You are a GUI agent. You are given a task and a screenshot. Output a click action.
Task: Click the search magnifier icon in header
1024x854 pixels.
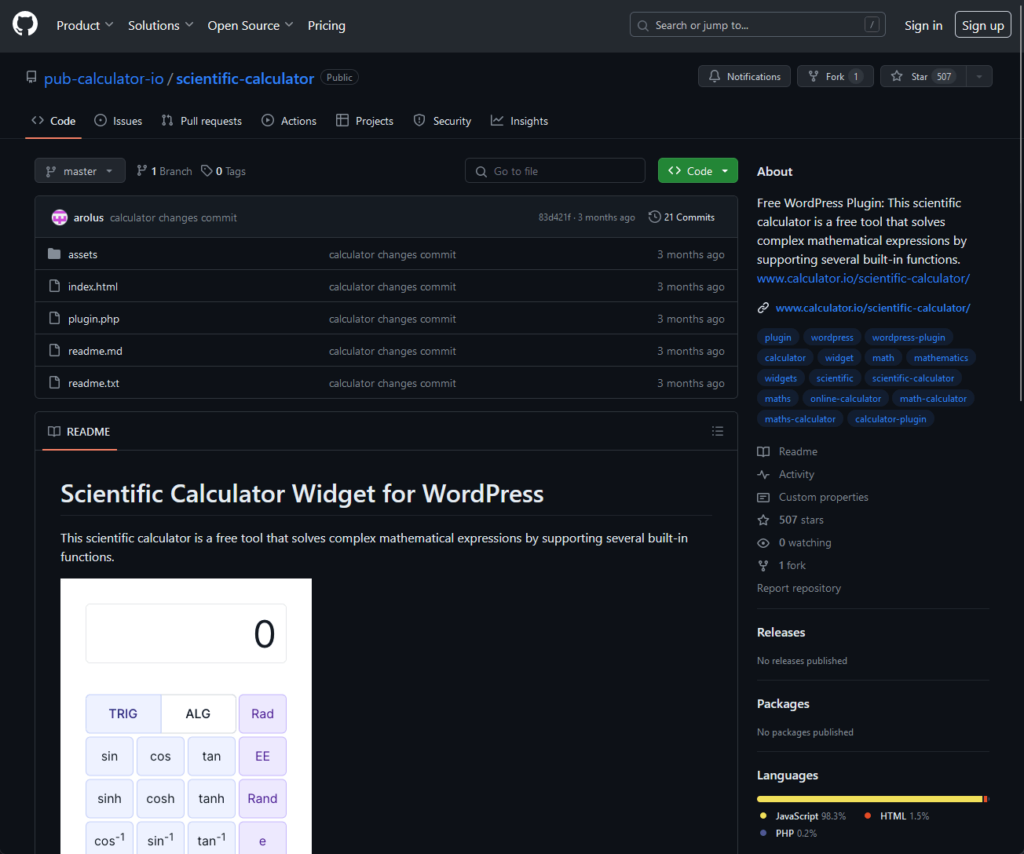point(643,25)
